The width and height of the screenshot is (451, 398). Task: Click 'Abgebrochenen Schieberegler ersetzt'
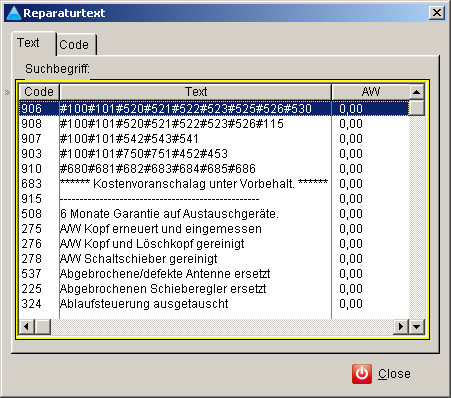click(163, 289)
